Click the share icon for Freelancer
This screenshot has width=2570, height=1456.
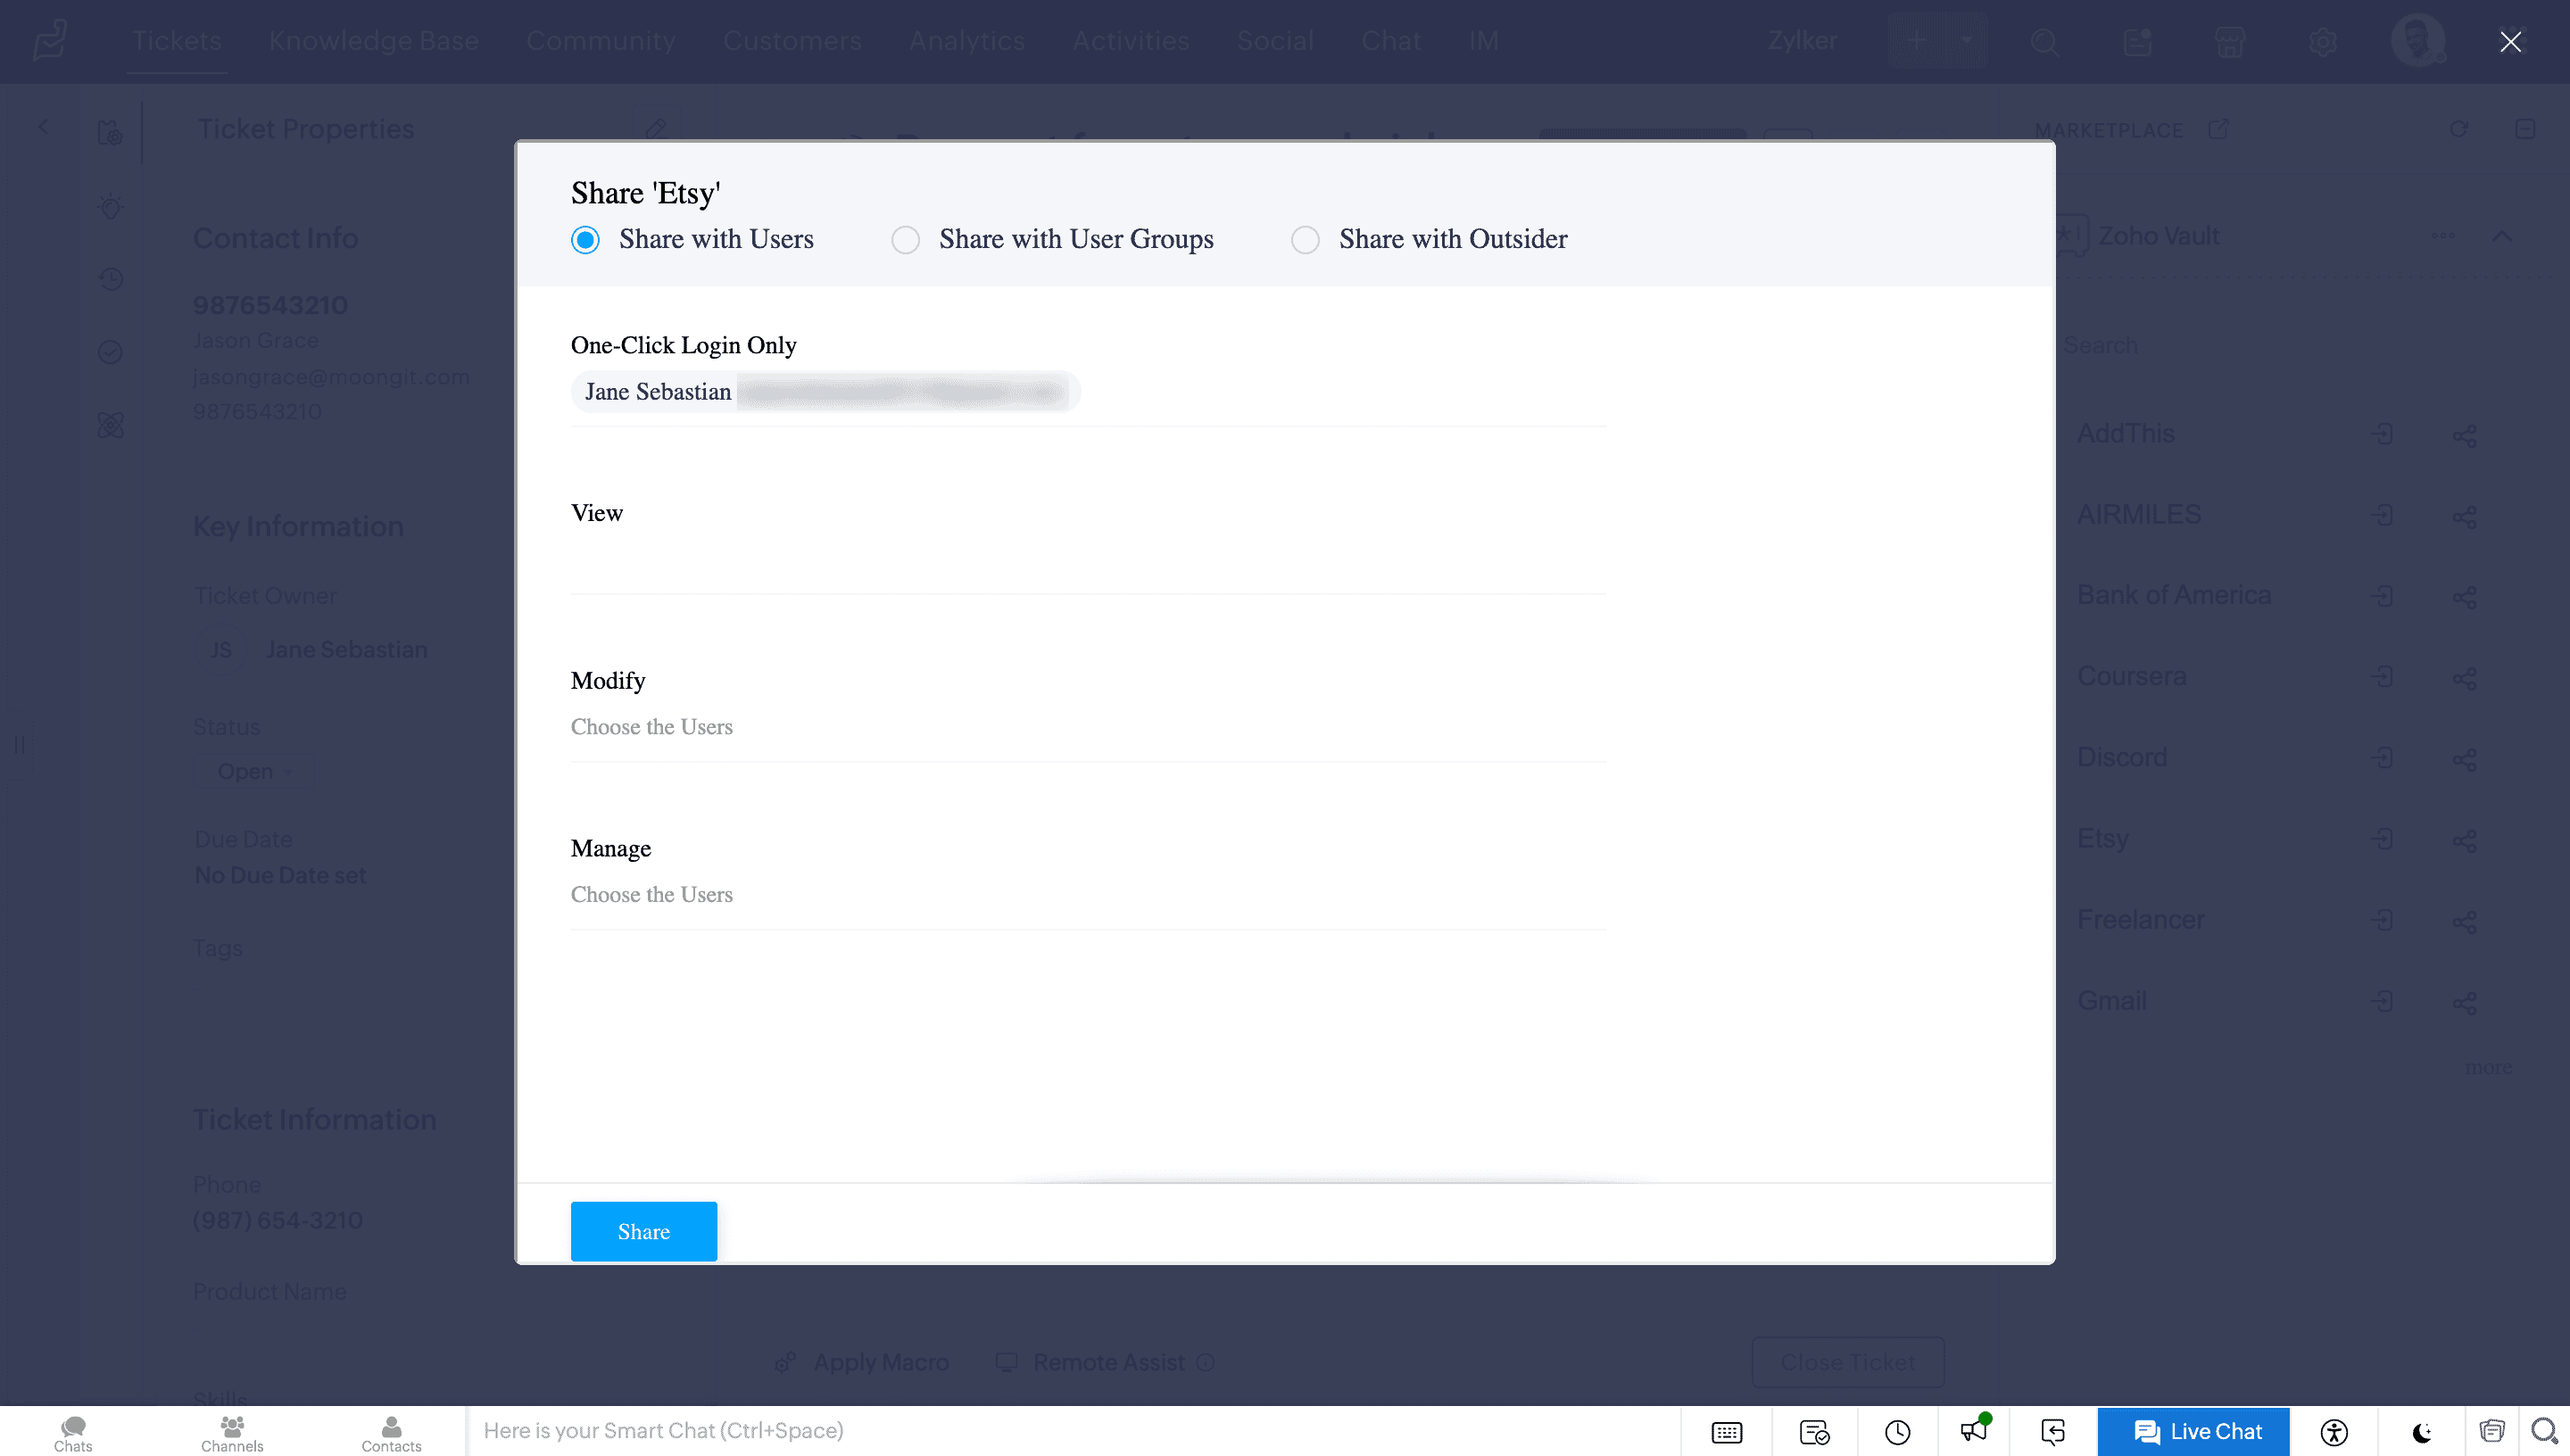pos(2465,921)
